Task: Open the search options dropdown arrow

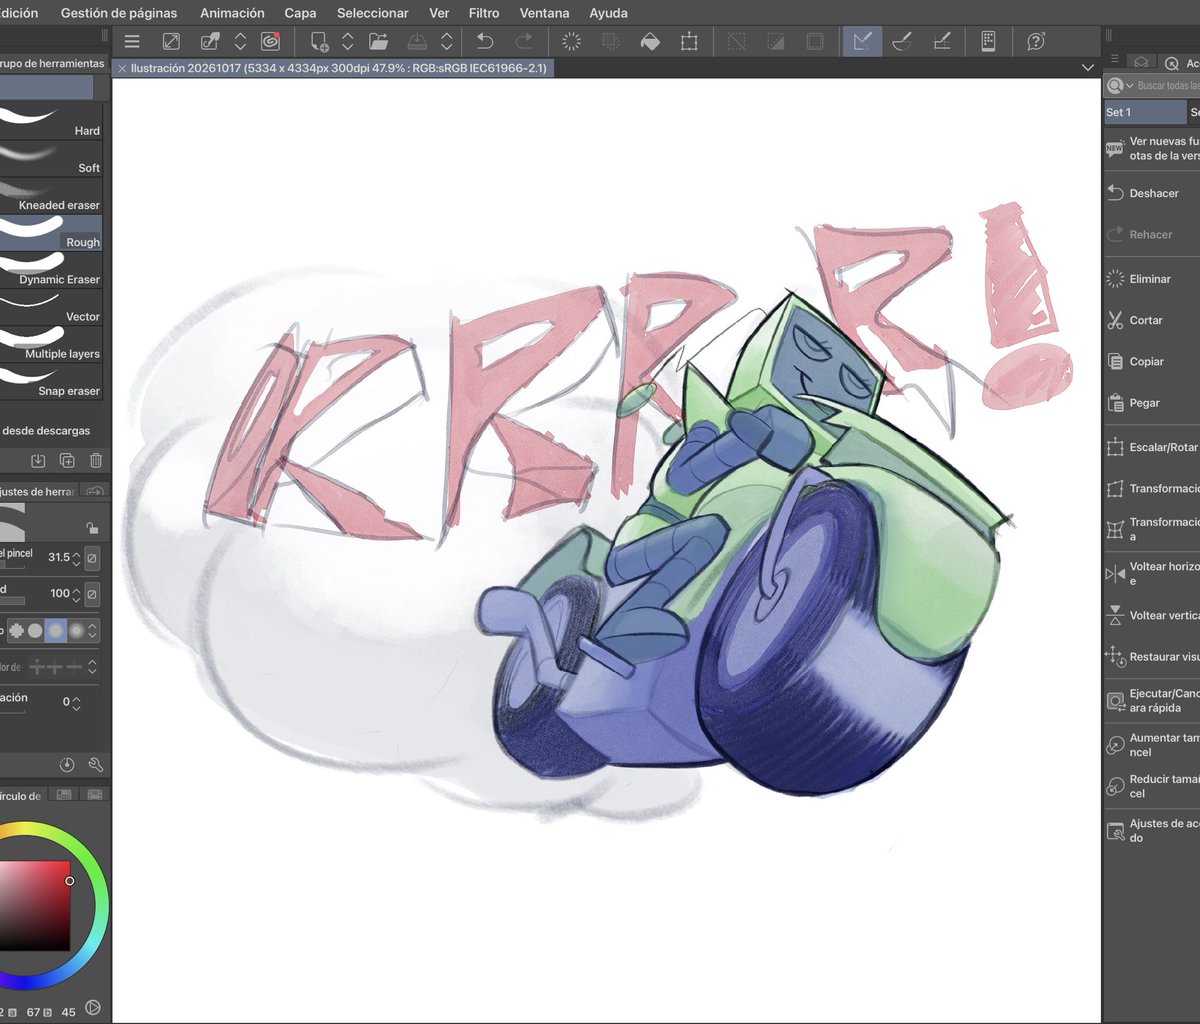Action: coord(1130,86)
